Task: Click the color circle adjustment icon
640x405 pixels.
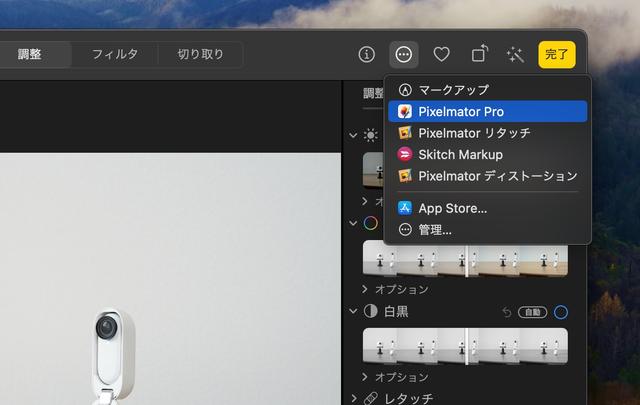Action: [x=370, y=223]
